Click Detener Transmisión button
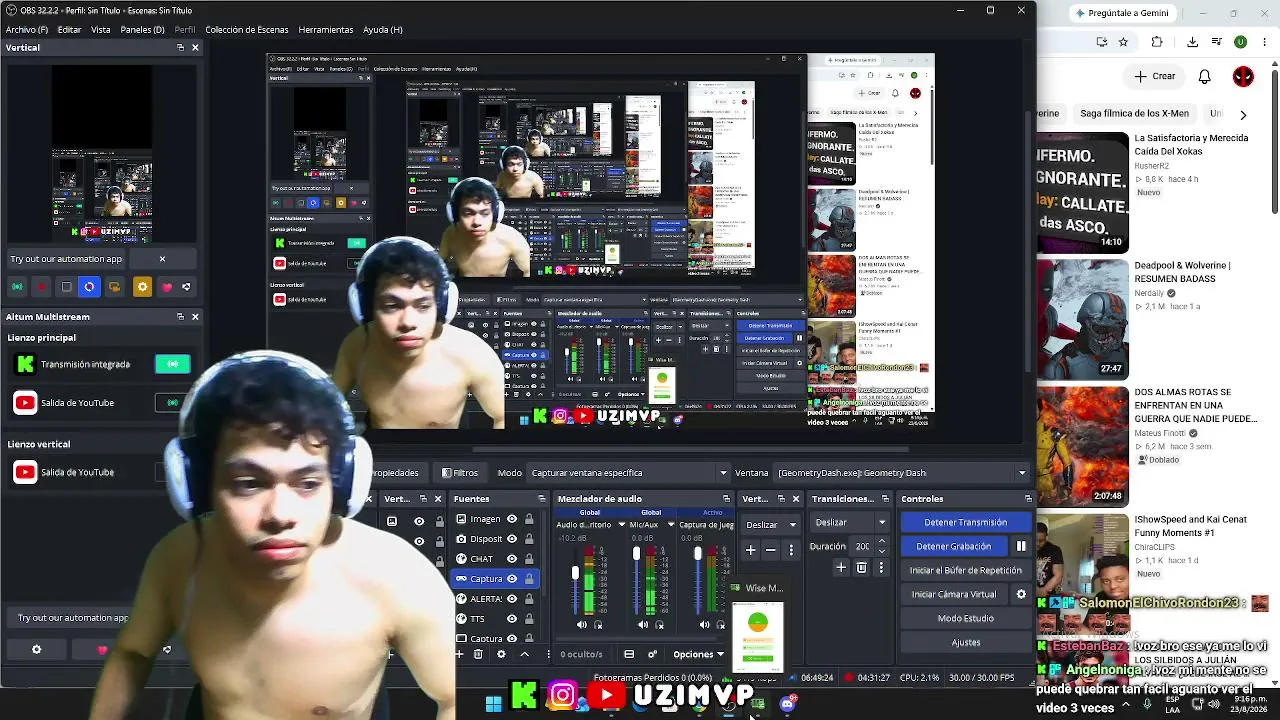This screenshot has height=720, width=1280. pyautogui.click(x=965, y=522)
